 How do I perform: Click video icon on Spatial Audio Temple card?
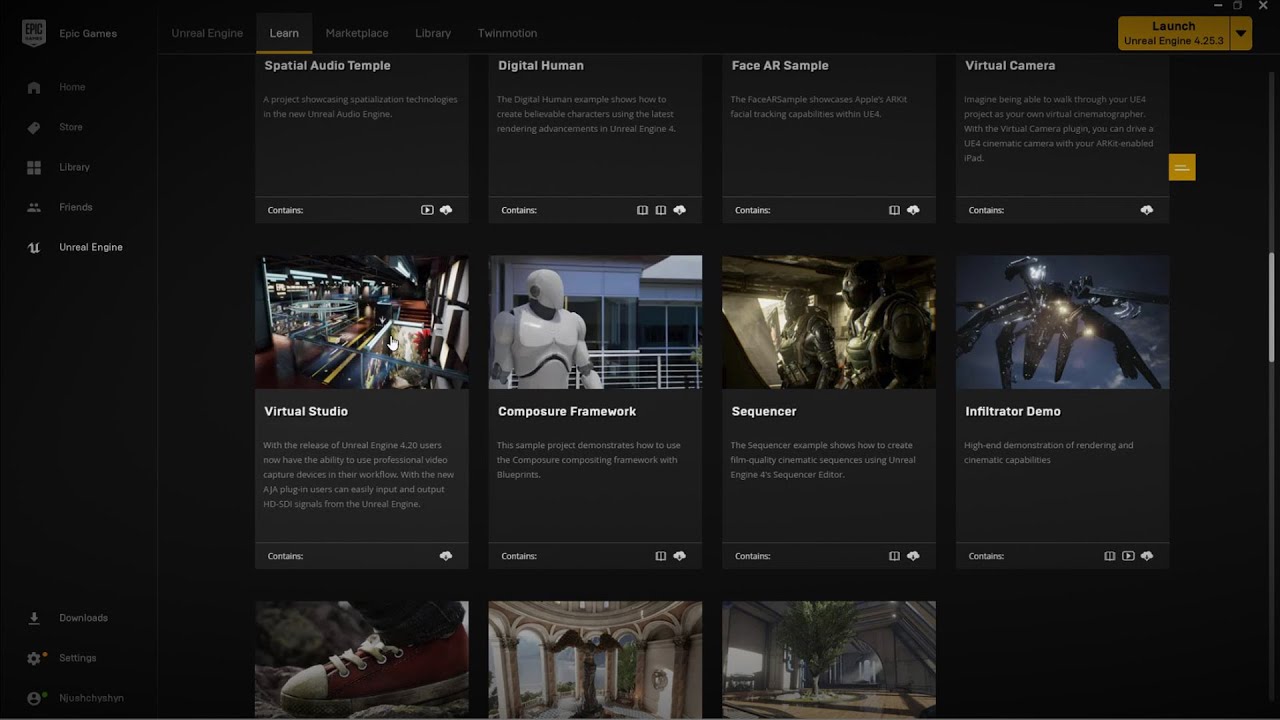(427, 210)
